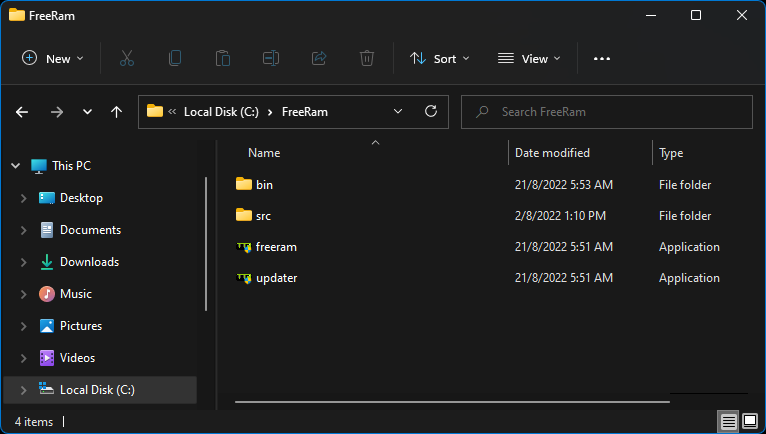Click the 4 items status text
The height and width of the screenshot is (434, 766).
pos(34,422)
